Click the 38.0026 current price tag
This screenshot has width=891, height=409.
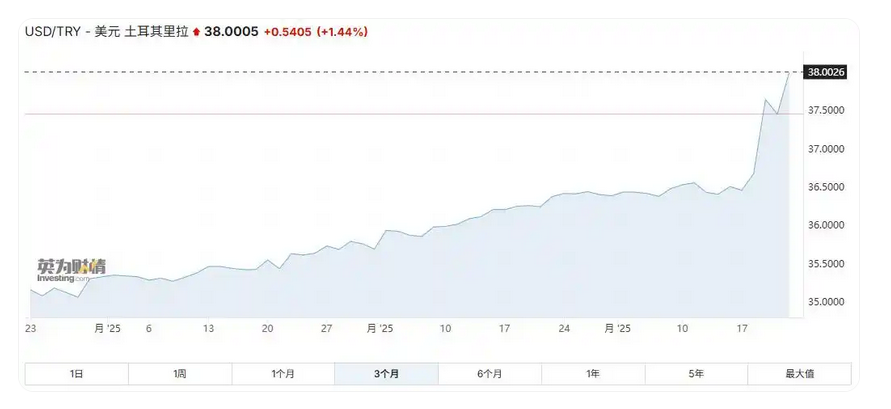(x=826, y=72)
